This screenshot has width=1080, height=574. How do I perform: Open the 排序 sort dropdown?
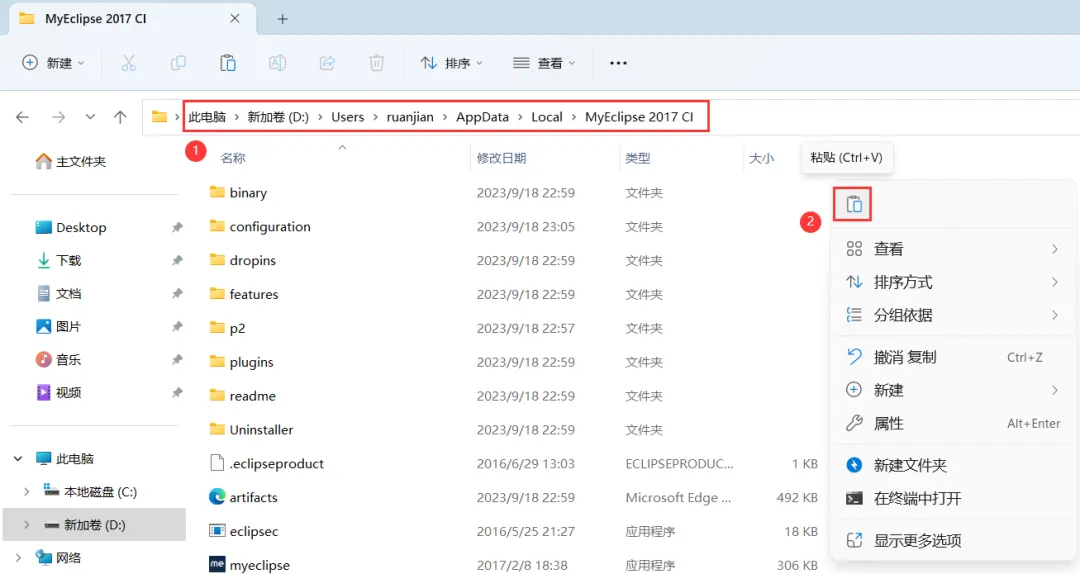(451, 63)
